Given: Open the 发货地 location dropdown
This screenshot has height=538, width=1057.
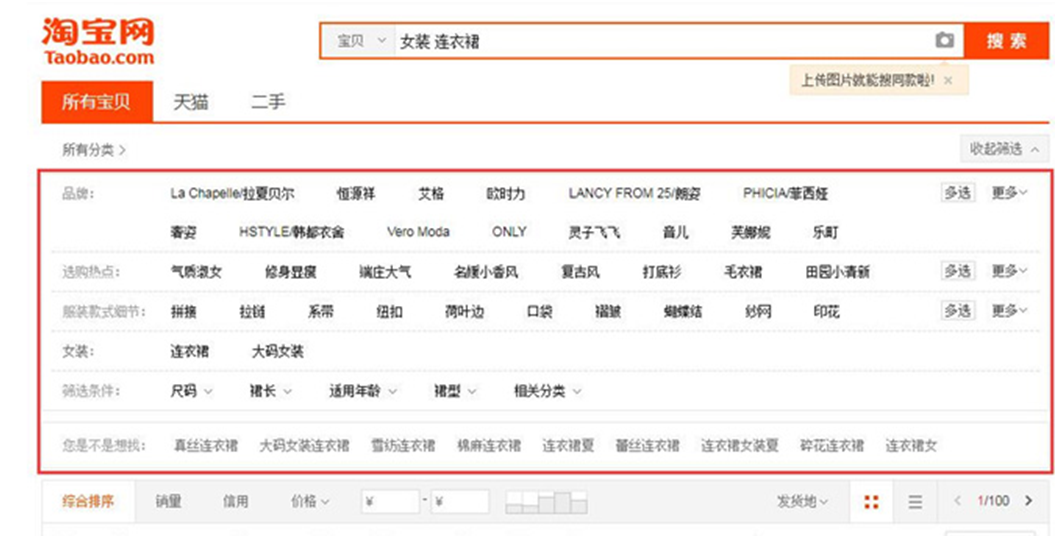Looking at the screenshot, I should 802,501.
